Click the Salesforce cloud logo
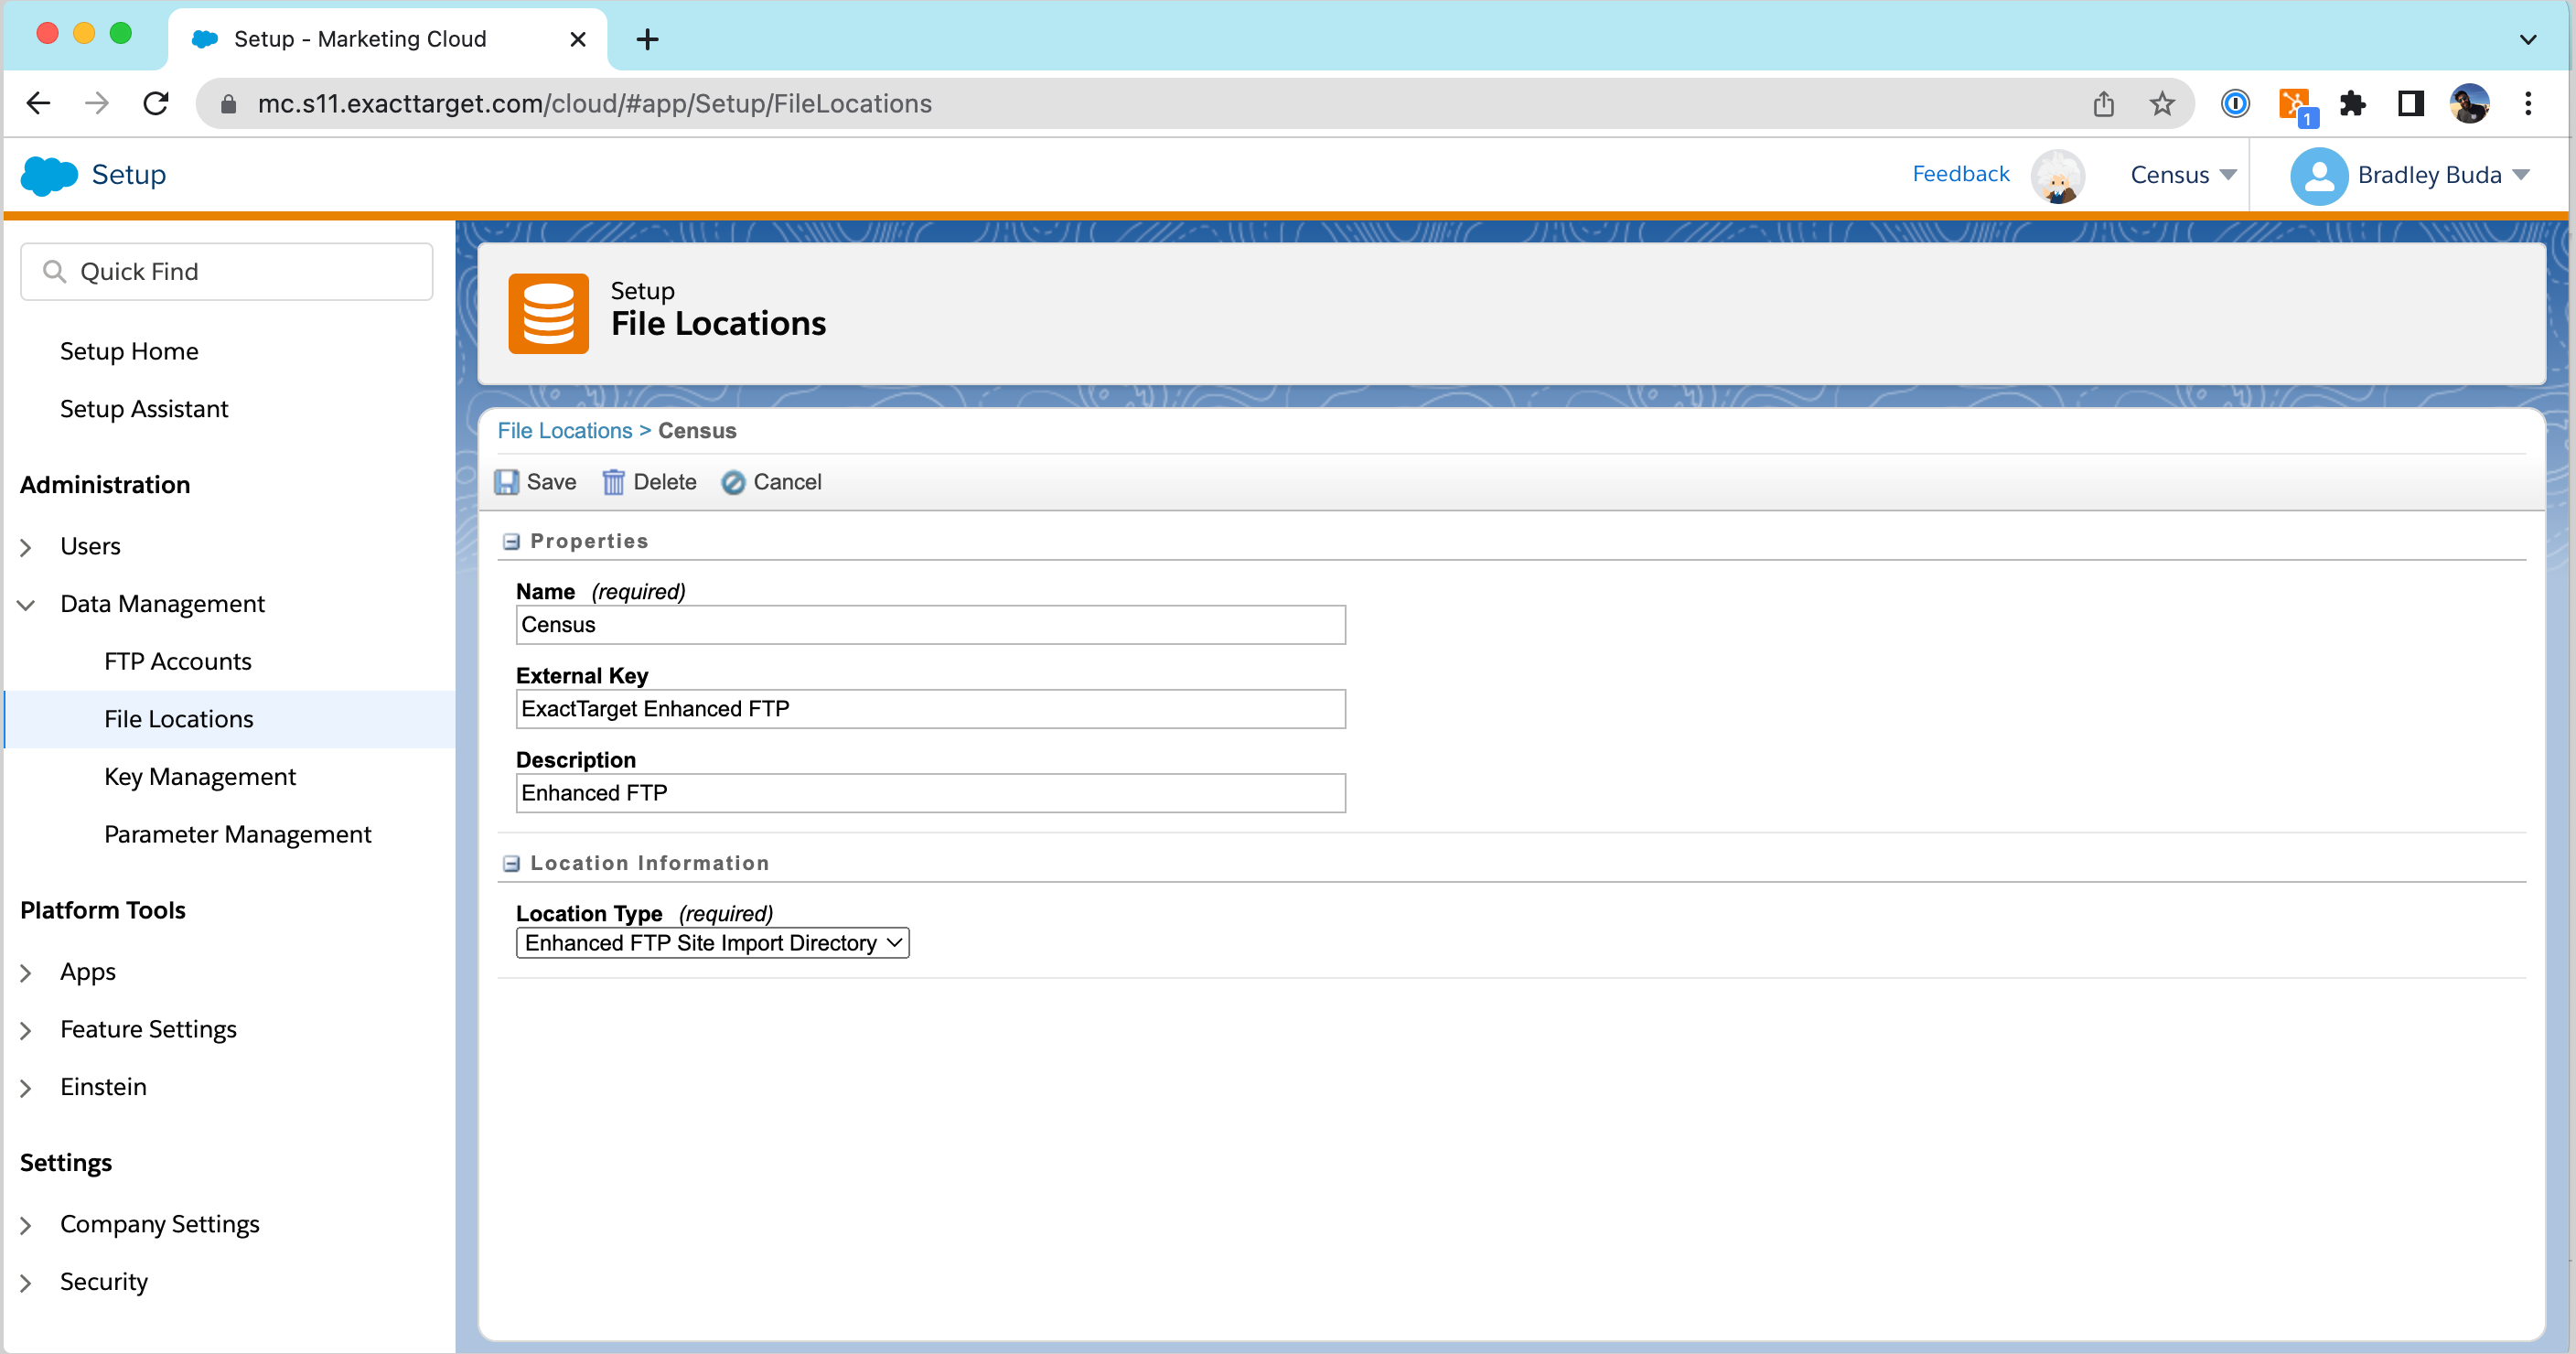Viewport: 2576px width, 1354px height. click(48, 175)
